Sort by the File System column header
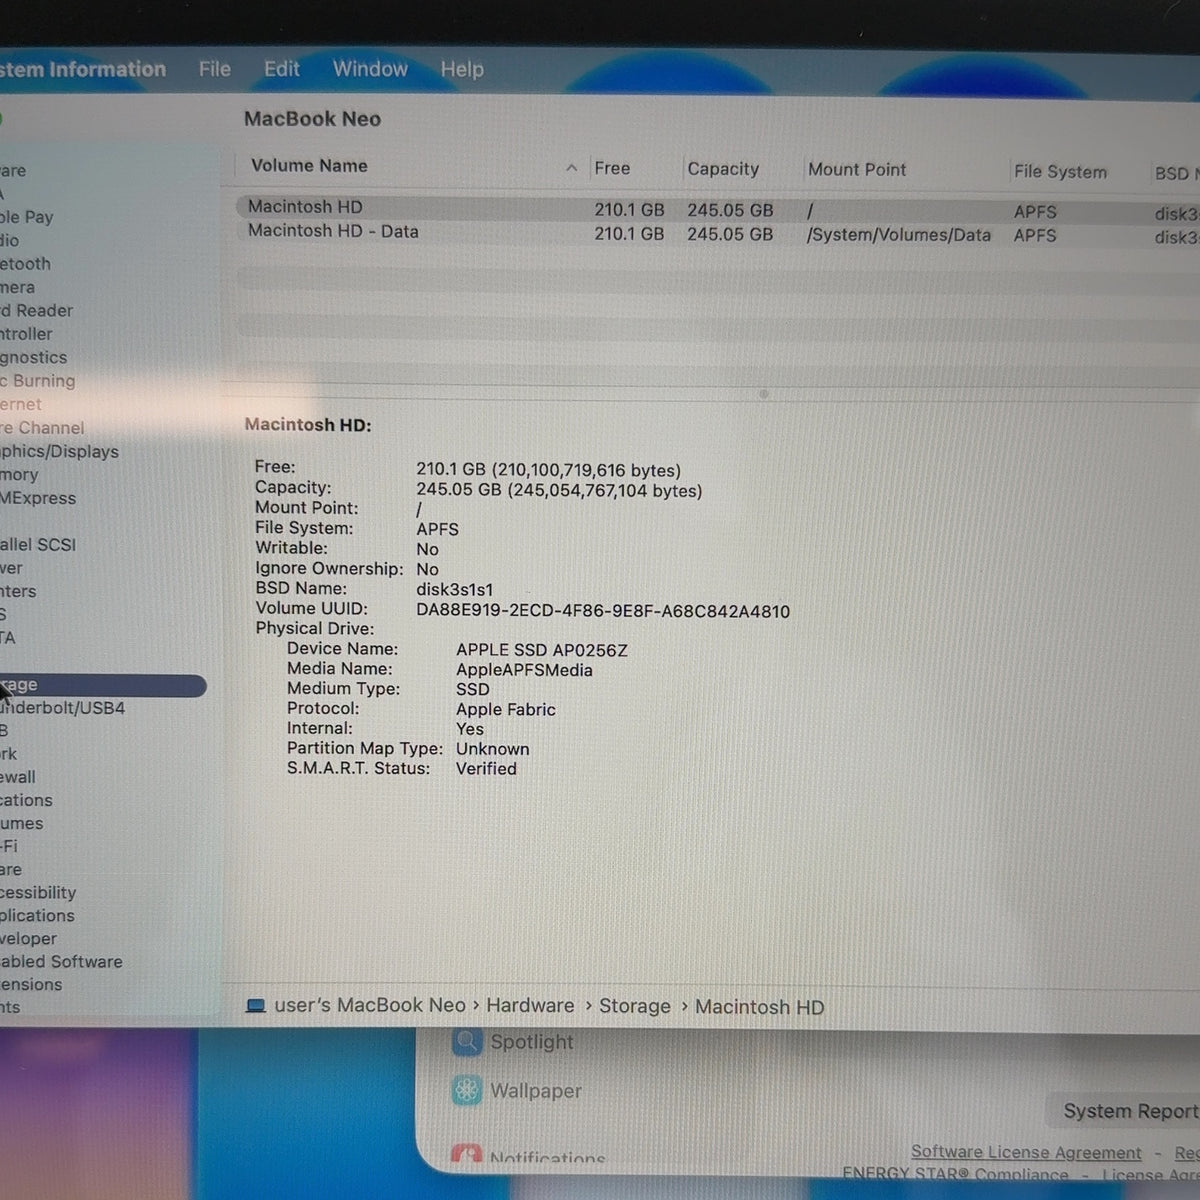The height and width of the screenshot is (1200, 1200). (1060, 172)
